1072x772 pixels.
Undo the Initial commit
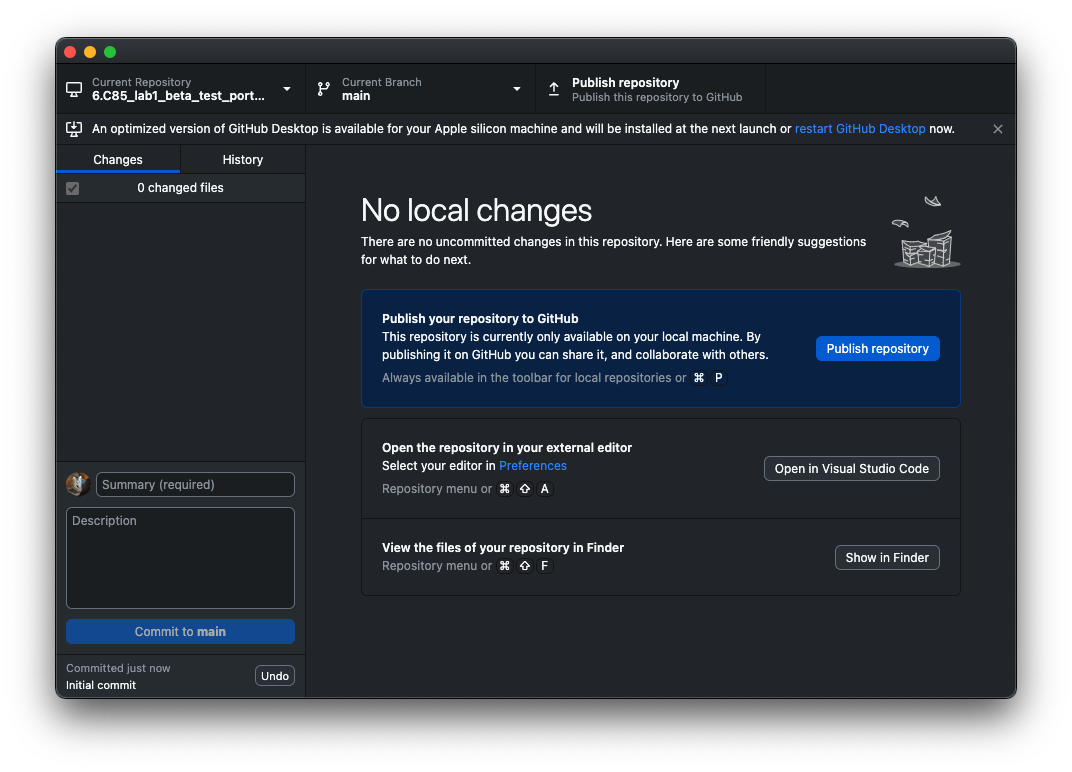click(x=274, y=676)
